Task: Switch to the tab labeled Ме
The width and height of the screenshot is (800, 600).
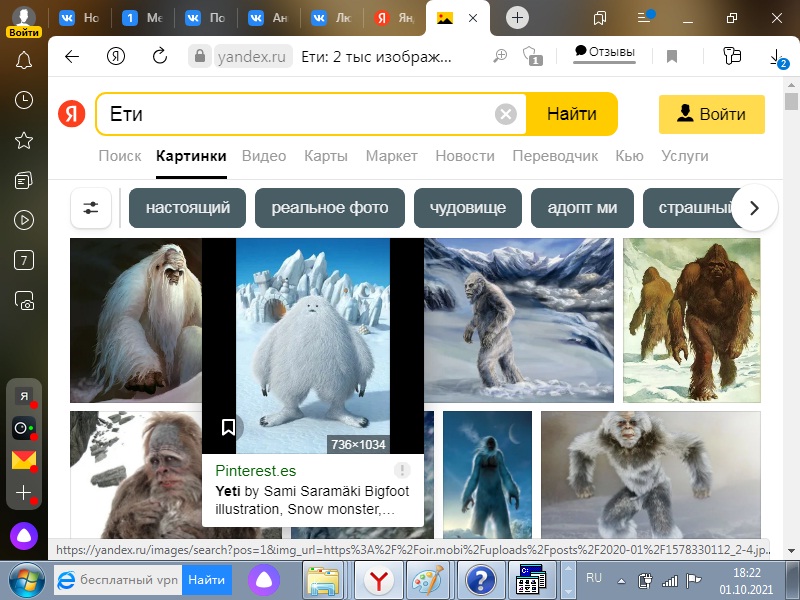Action: (x=143, y=18)
